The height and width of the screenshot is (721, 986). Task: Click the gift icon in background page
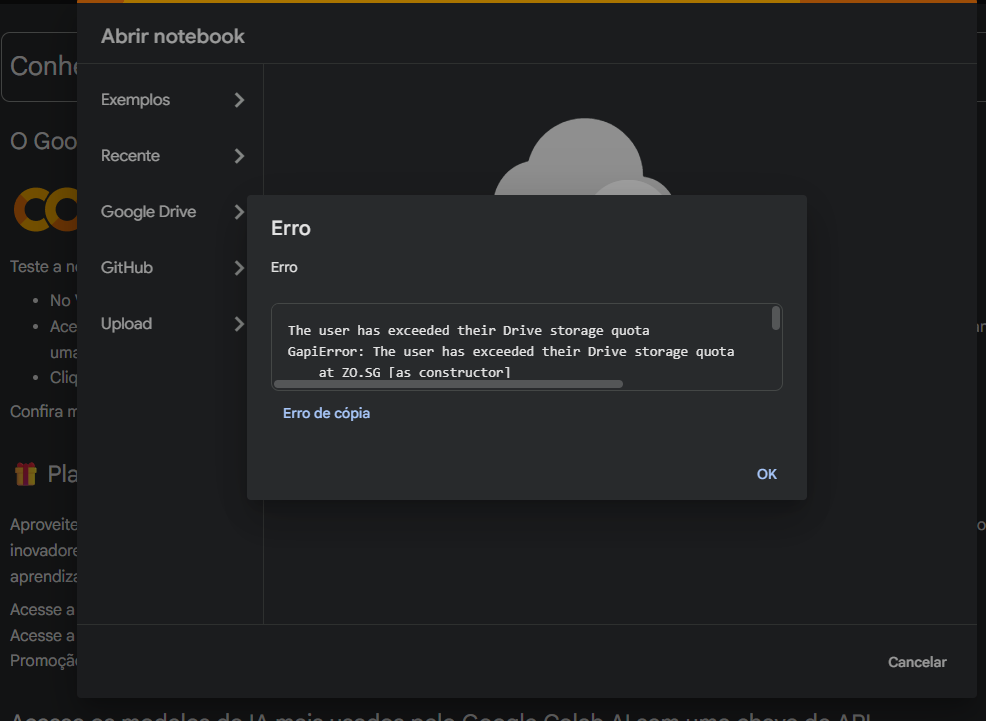click(26, 474)
